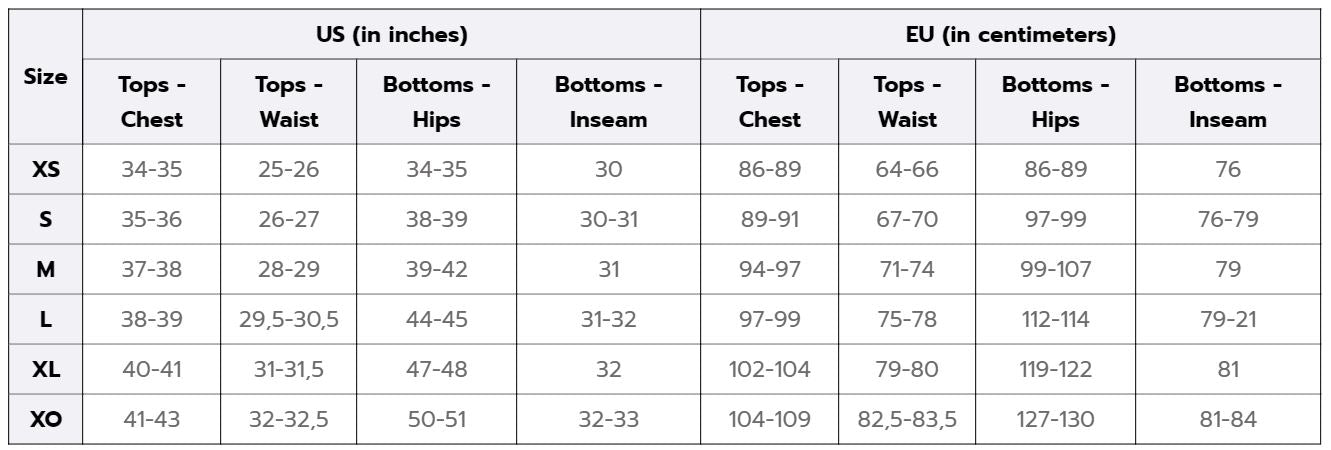Click the 99-107 hips cell
This screenshot has width=1331, height=450.
1055,270
